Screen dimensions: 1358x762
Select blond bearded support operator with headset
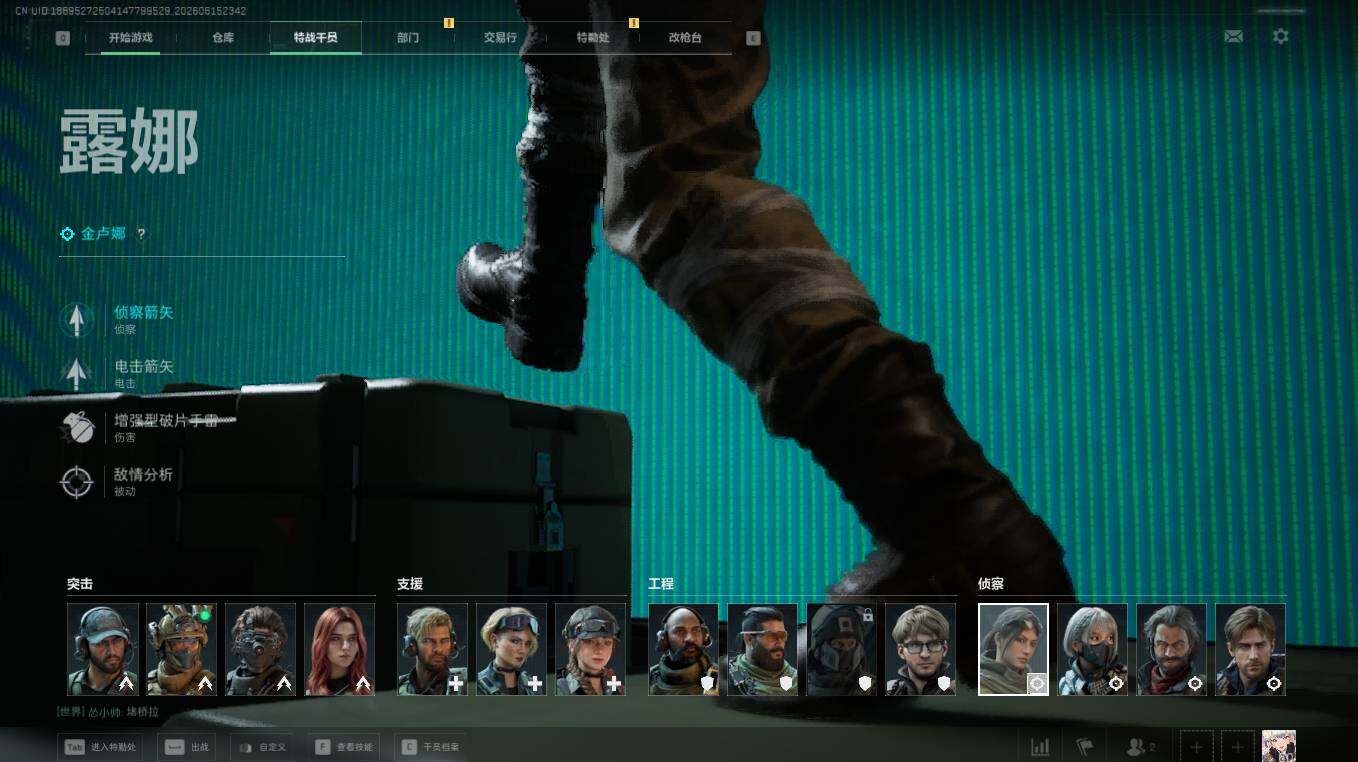[432, 649]
